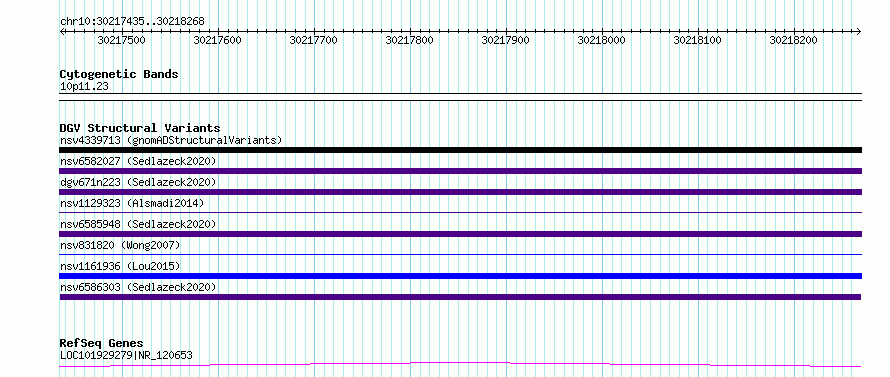The height and width of the screenshot is (377, 890).
Task: Click the Cytogenetic Bands track heading
Action: pos(119,74)
